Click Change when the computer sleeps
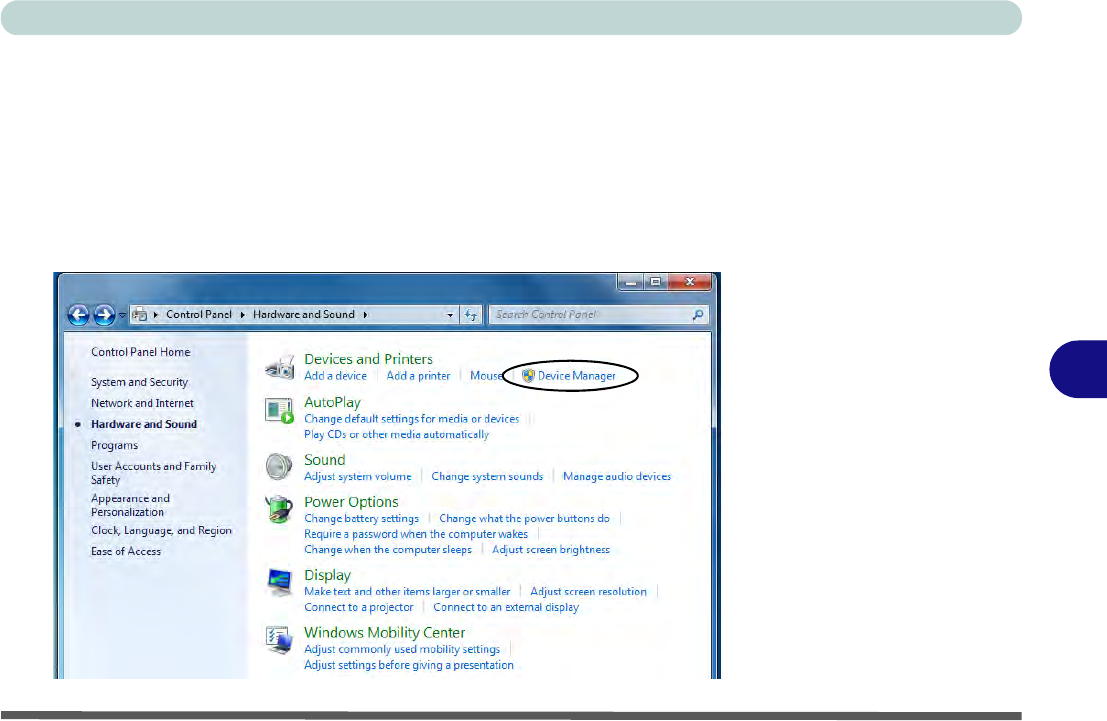Image resolution: width=1107 pixels, height=721 pixels. point(388,549)
